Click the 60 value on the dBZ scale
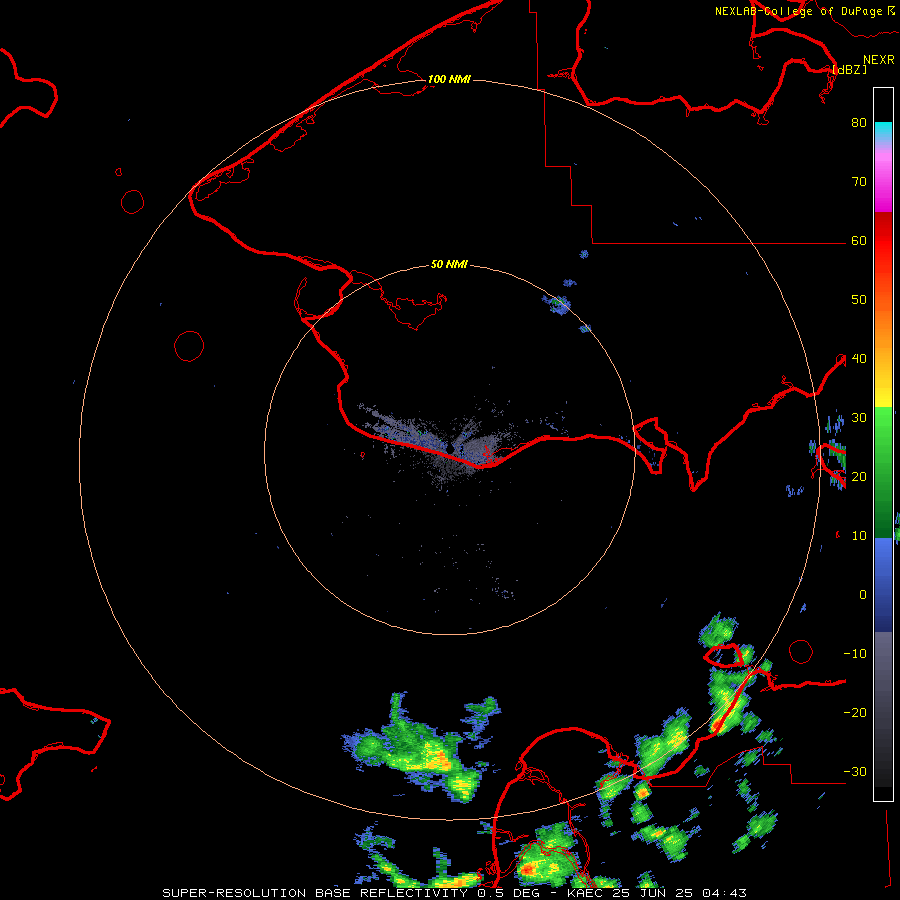The height and width of the screenshot is (900, 900). [859, 240]
